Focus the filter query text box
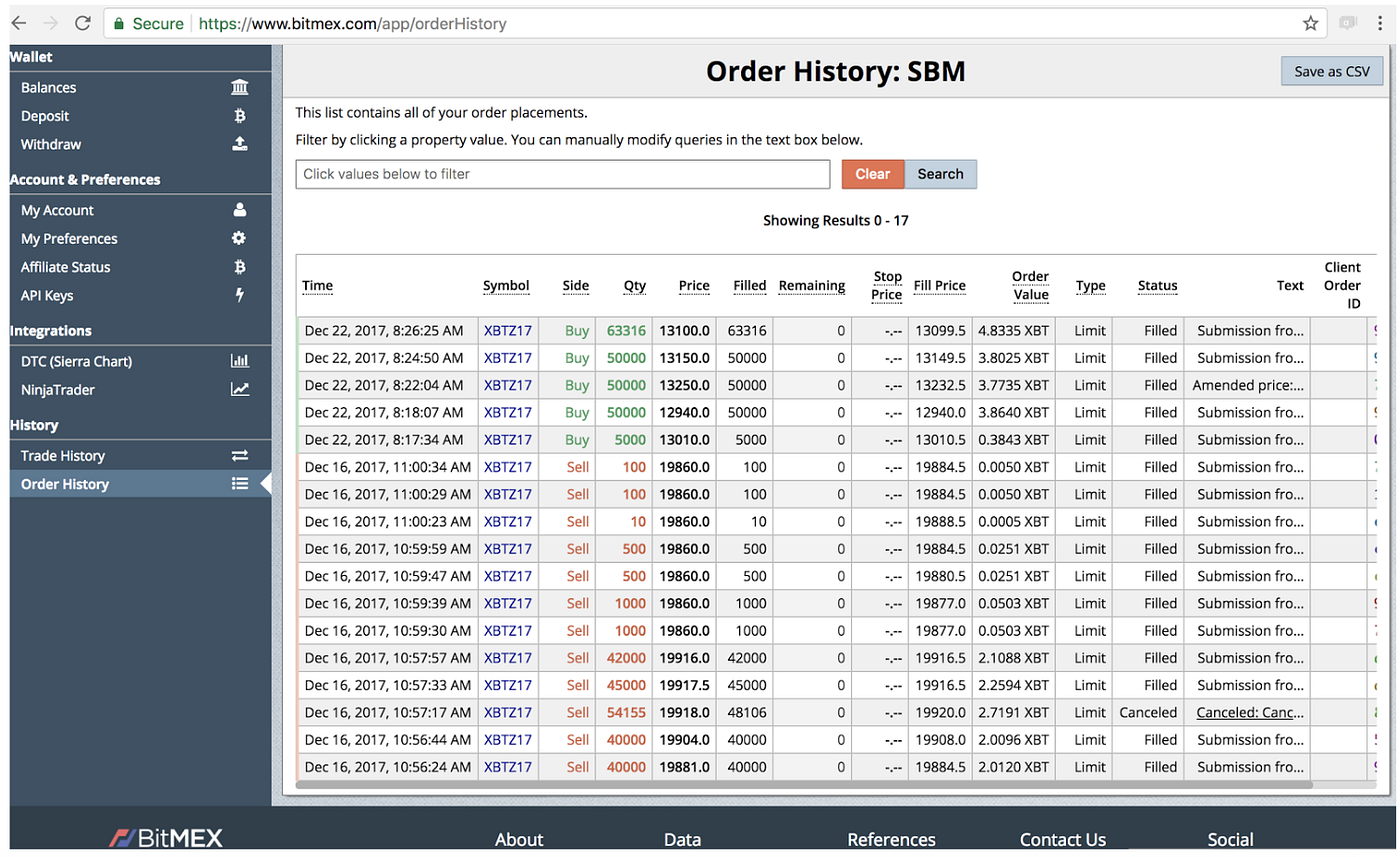The width and height of the screenshot is (1400, 857). click(x=563, y=174)
